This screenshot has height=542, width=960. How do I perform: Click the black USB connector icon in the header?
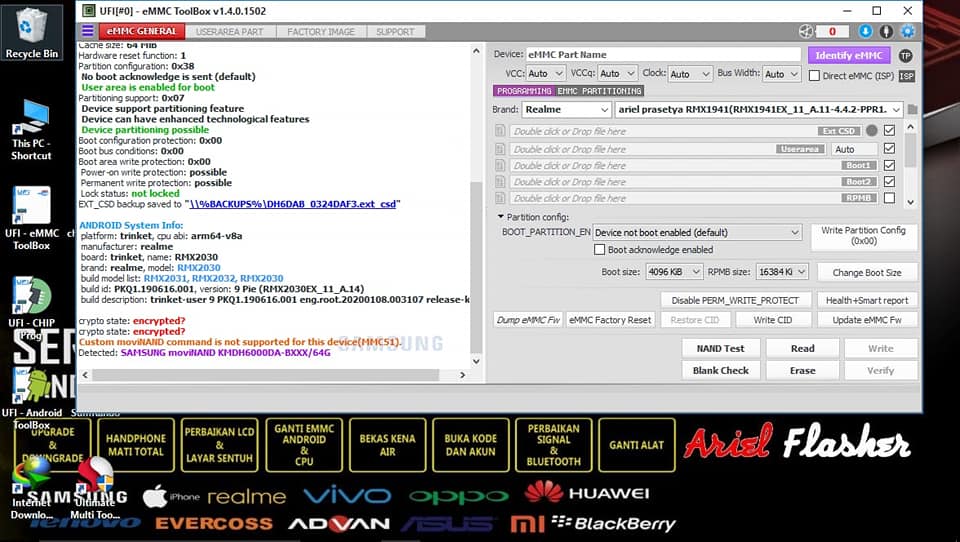pos(886,31)
